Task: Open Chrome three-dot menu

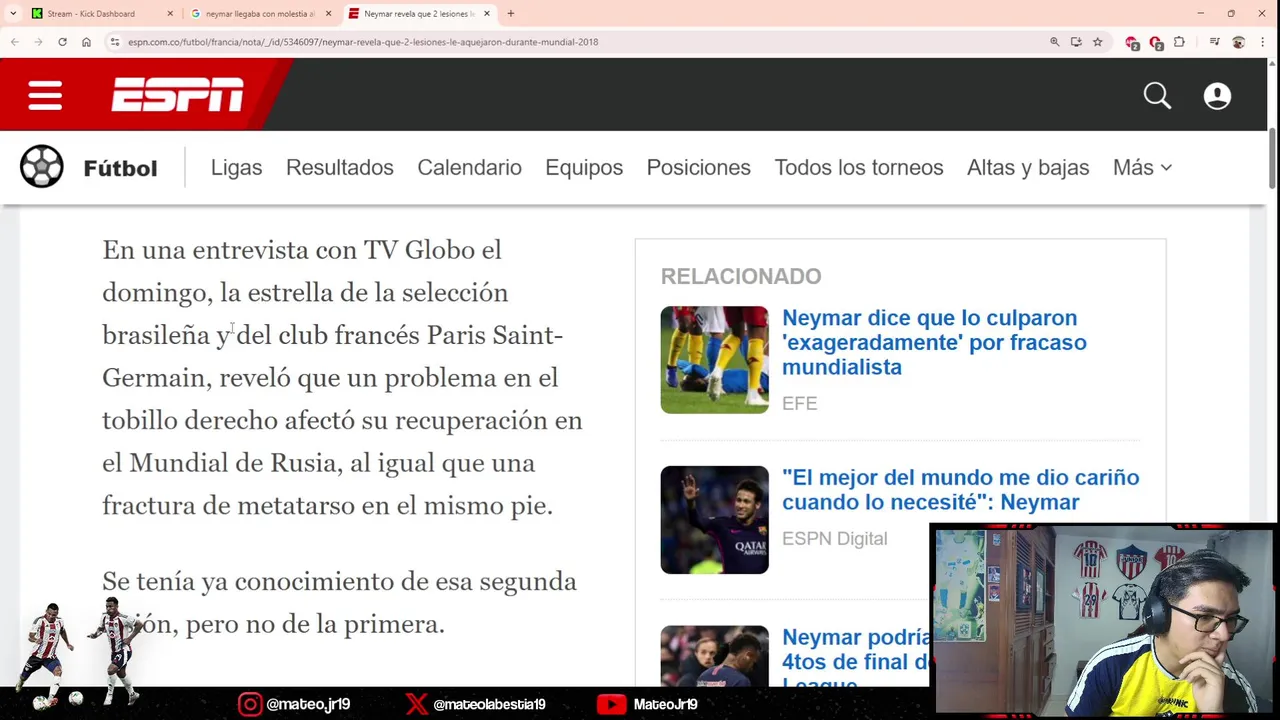Action: [1263, 42]
